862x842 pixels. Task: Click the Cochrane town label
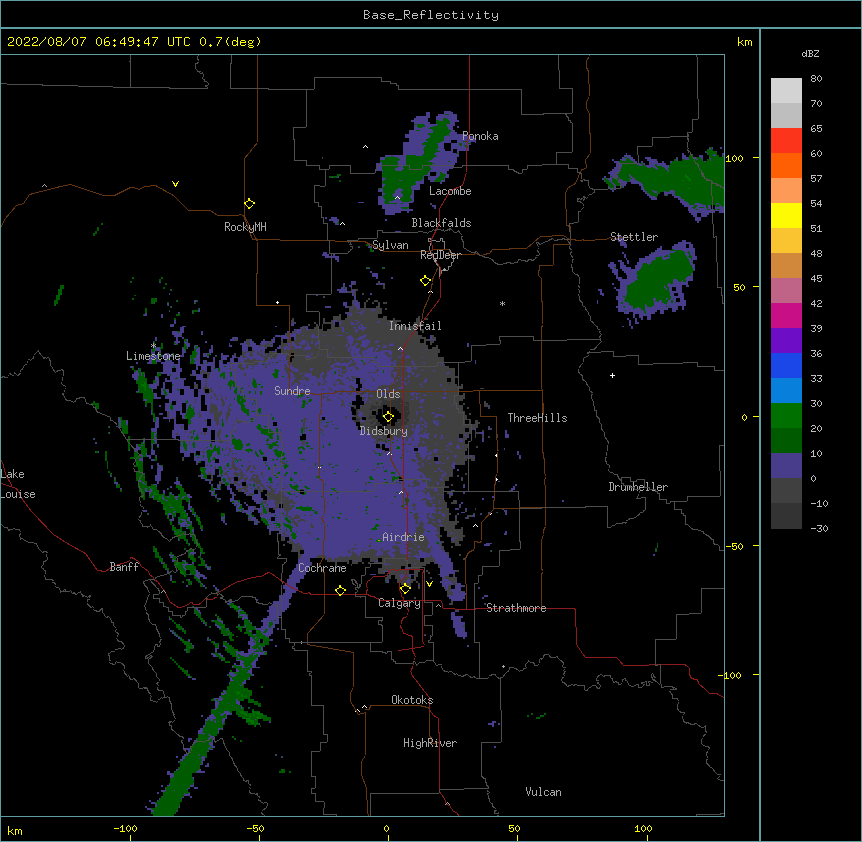click(x=322, y=568)
